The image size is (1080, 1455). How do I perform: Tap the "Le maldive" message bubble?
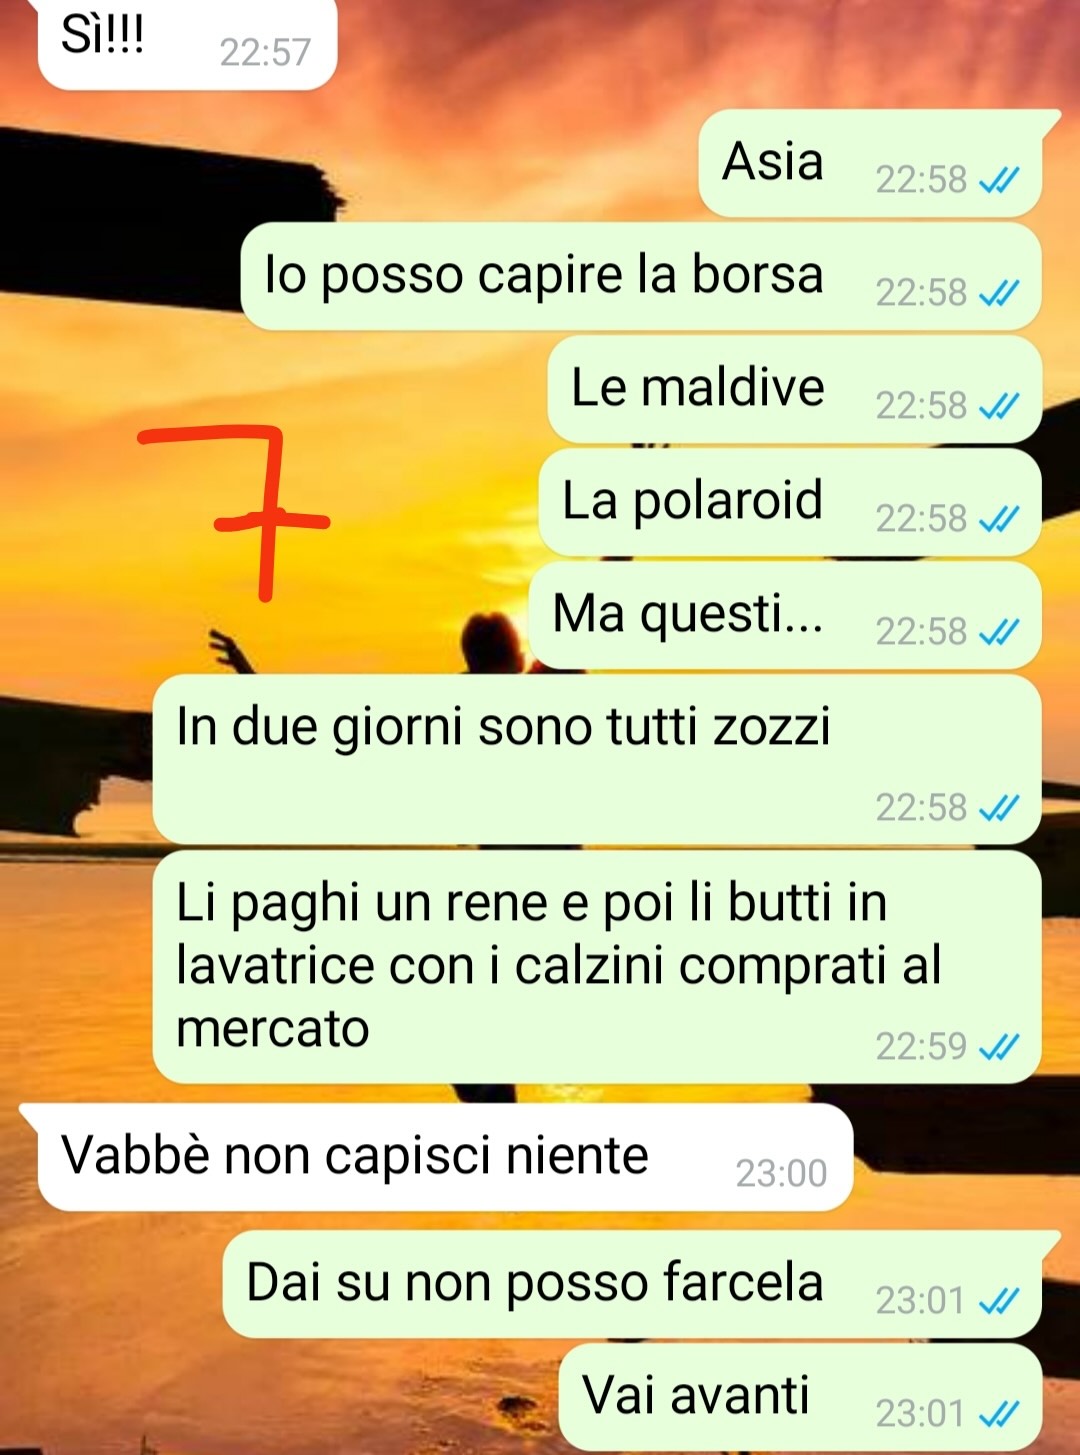click(795, 389)
